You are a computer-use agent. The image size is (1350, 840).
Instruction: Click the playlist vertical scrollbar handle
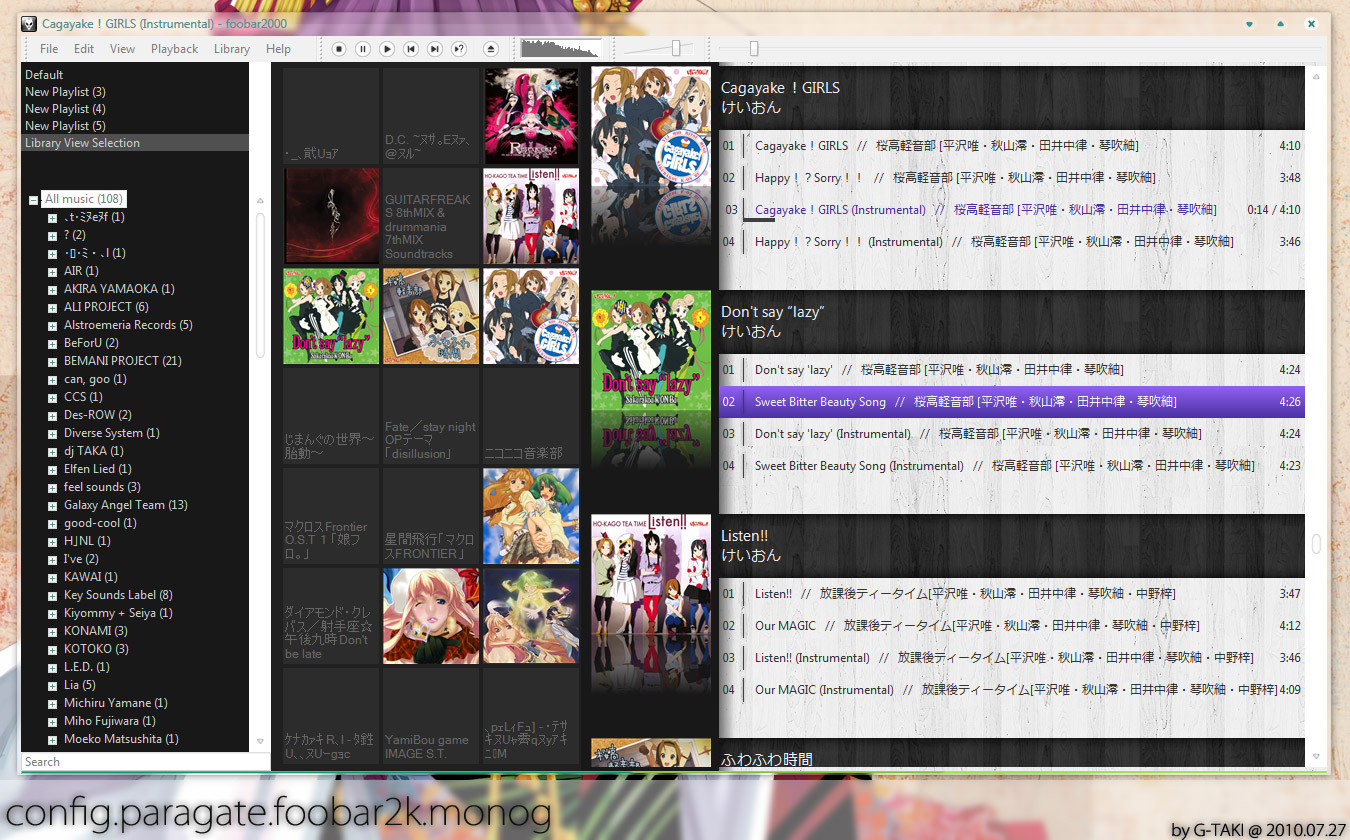coord(1316,543)
